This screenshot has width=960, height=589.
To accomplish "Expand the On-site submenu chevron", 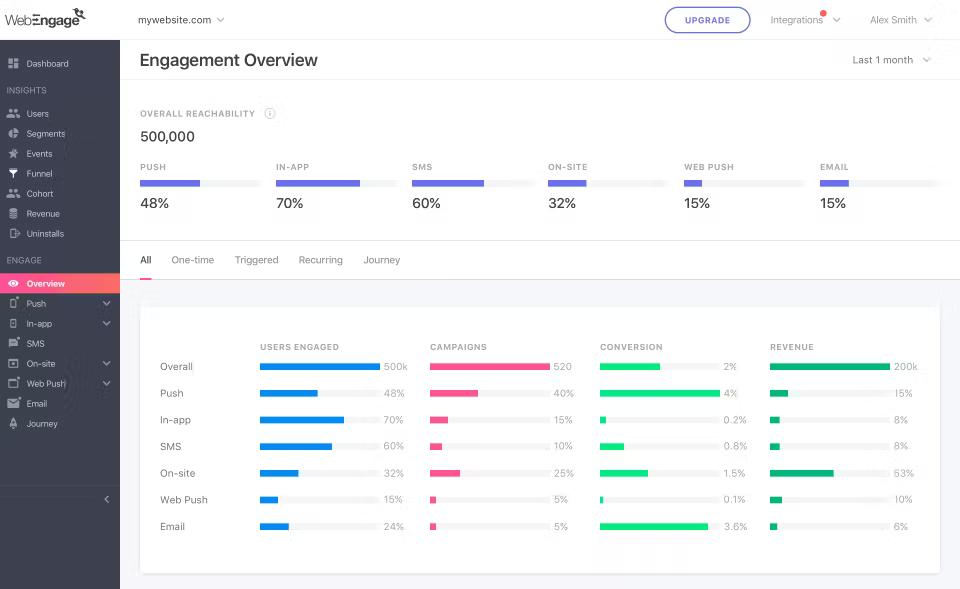I will 107,363.
